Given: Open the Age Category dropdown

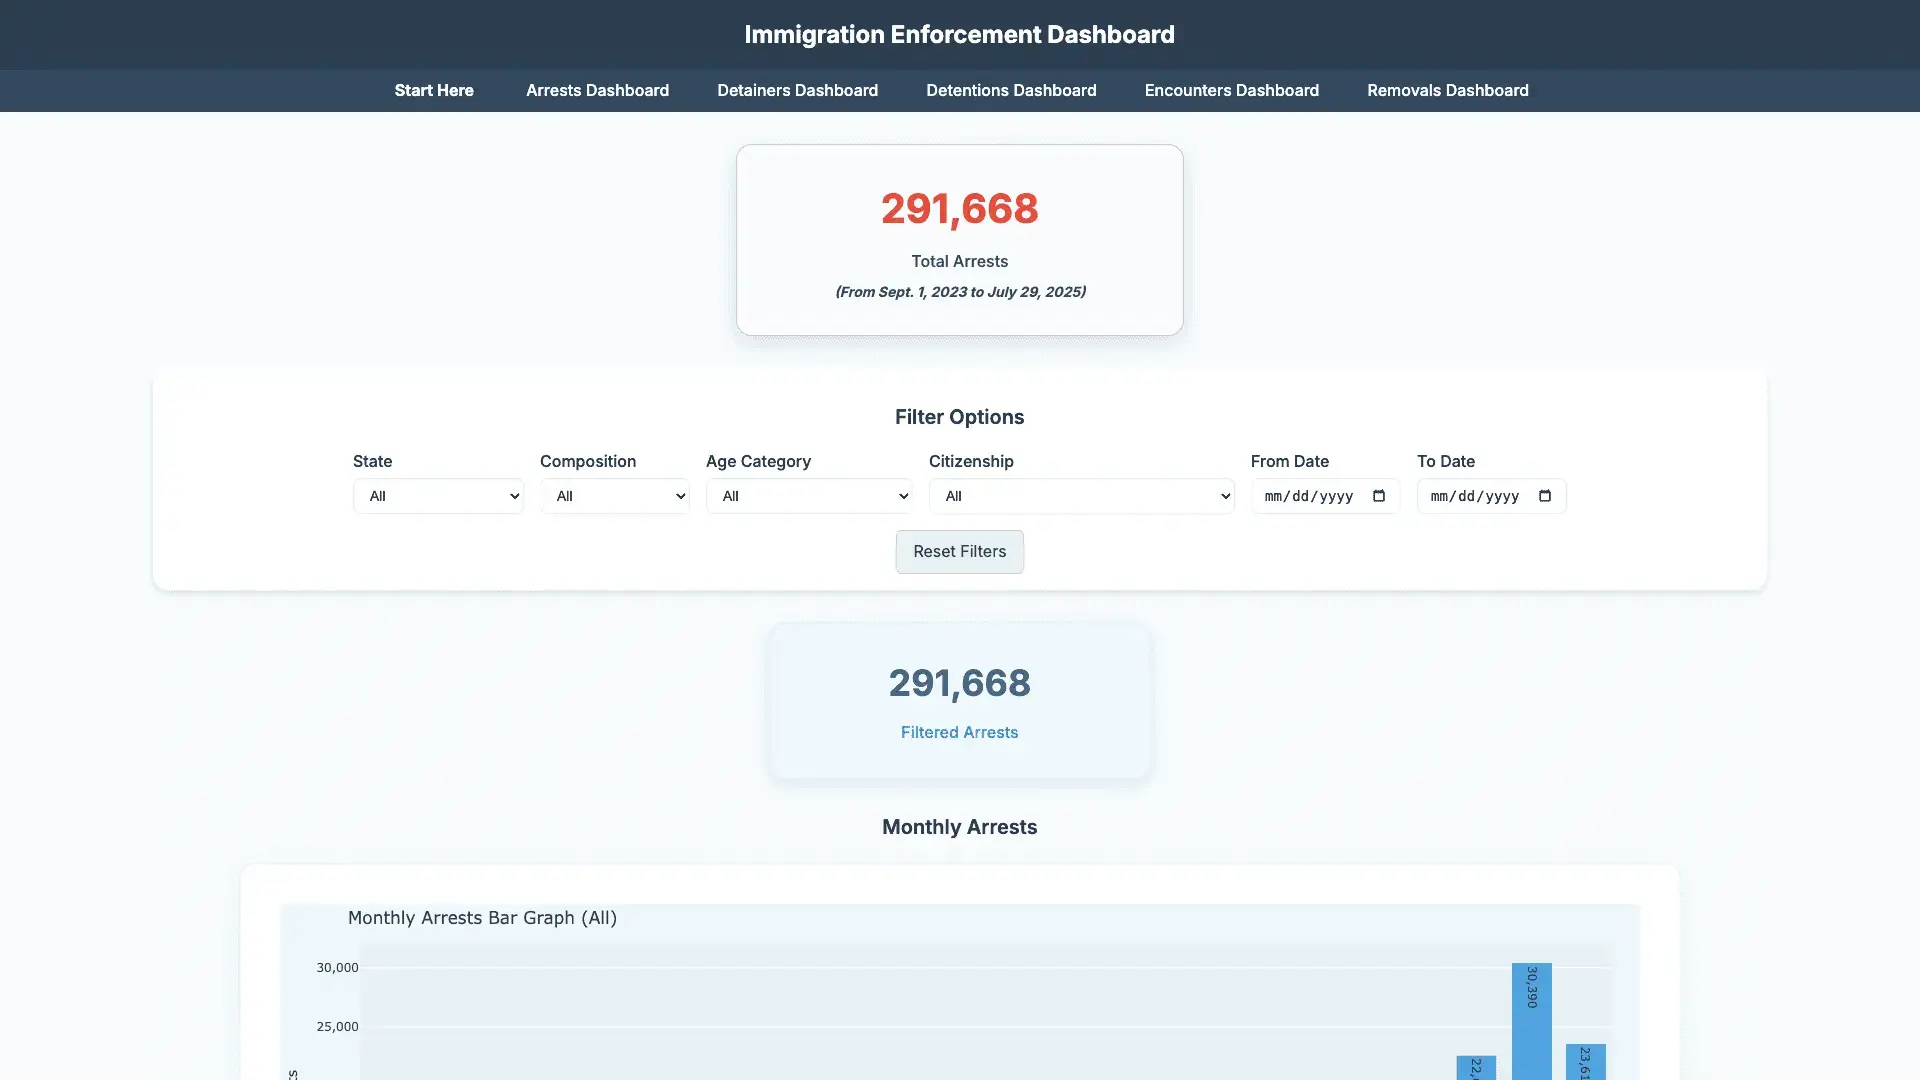Looking at the screenshot, I should [x=809, y=496].
